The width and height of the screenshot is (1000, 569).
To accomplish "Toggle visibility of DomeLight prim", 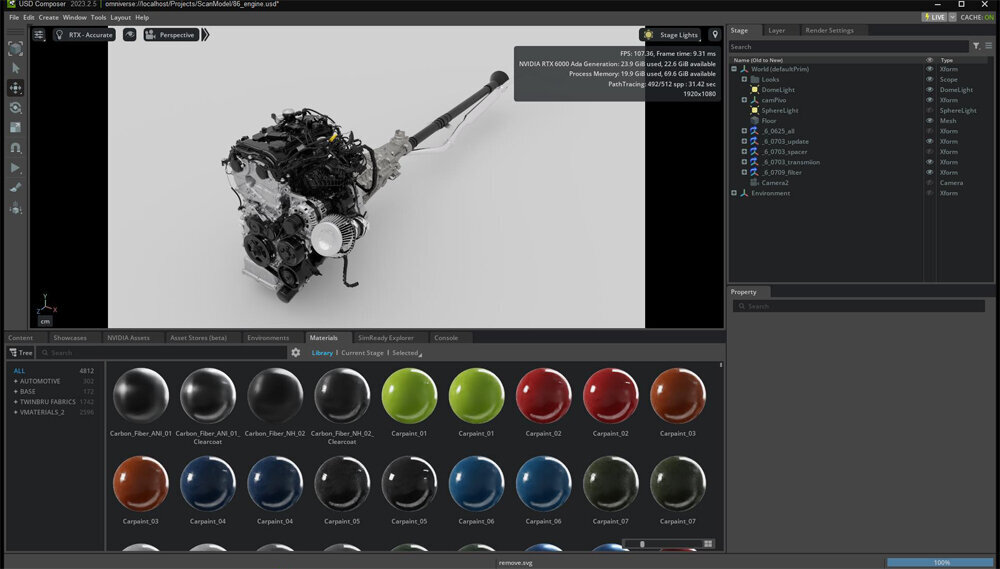I will click(x=929, y=90).
